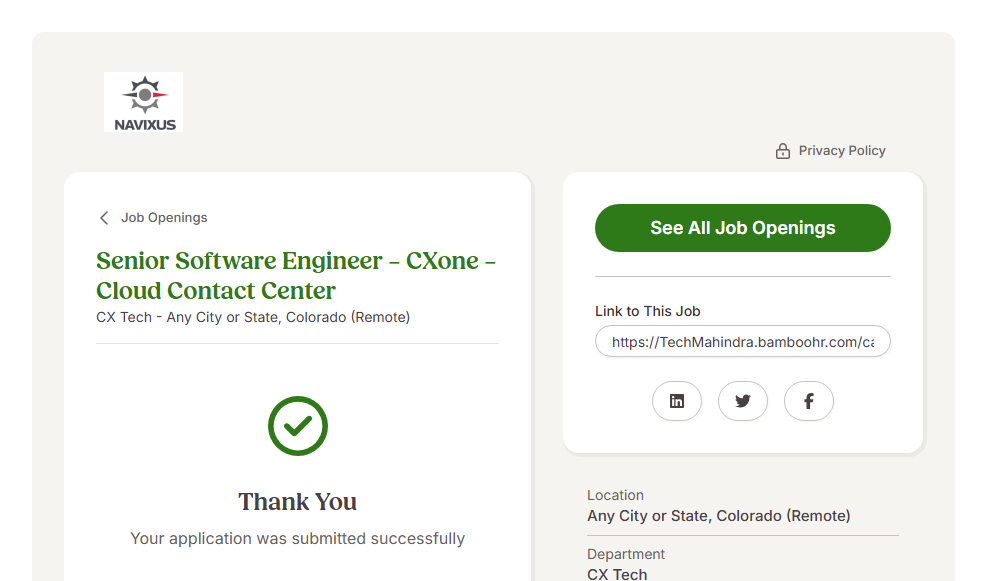Click the lock icon beside Privacy Policy
Viewport: 987px width, 581px height.
[783, 151]
